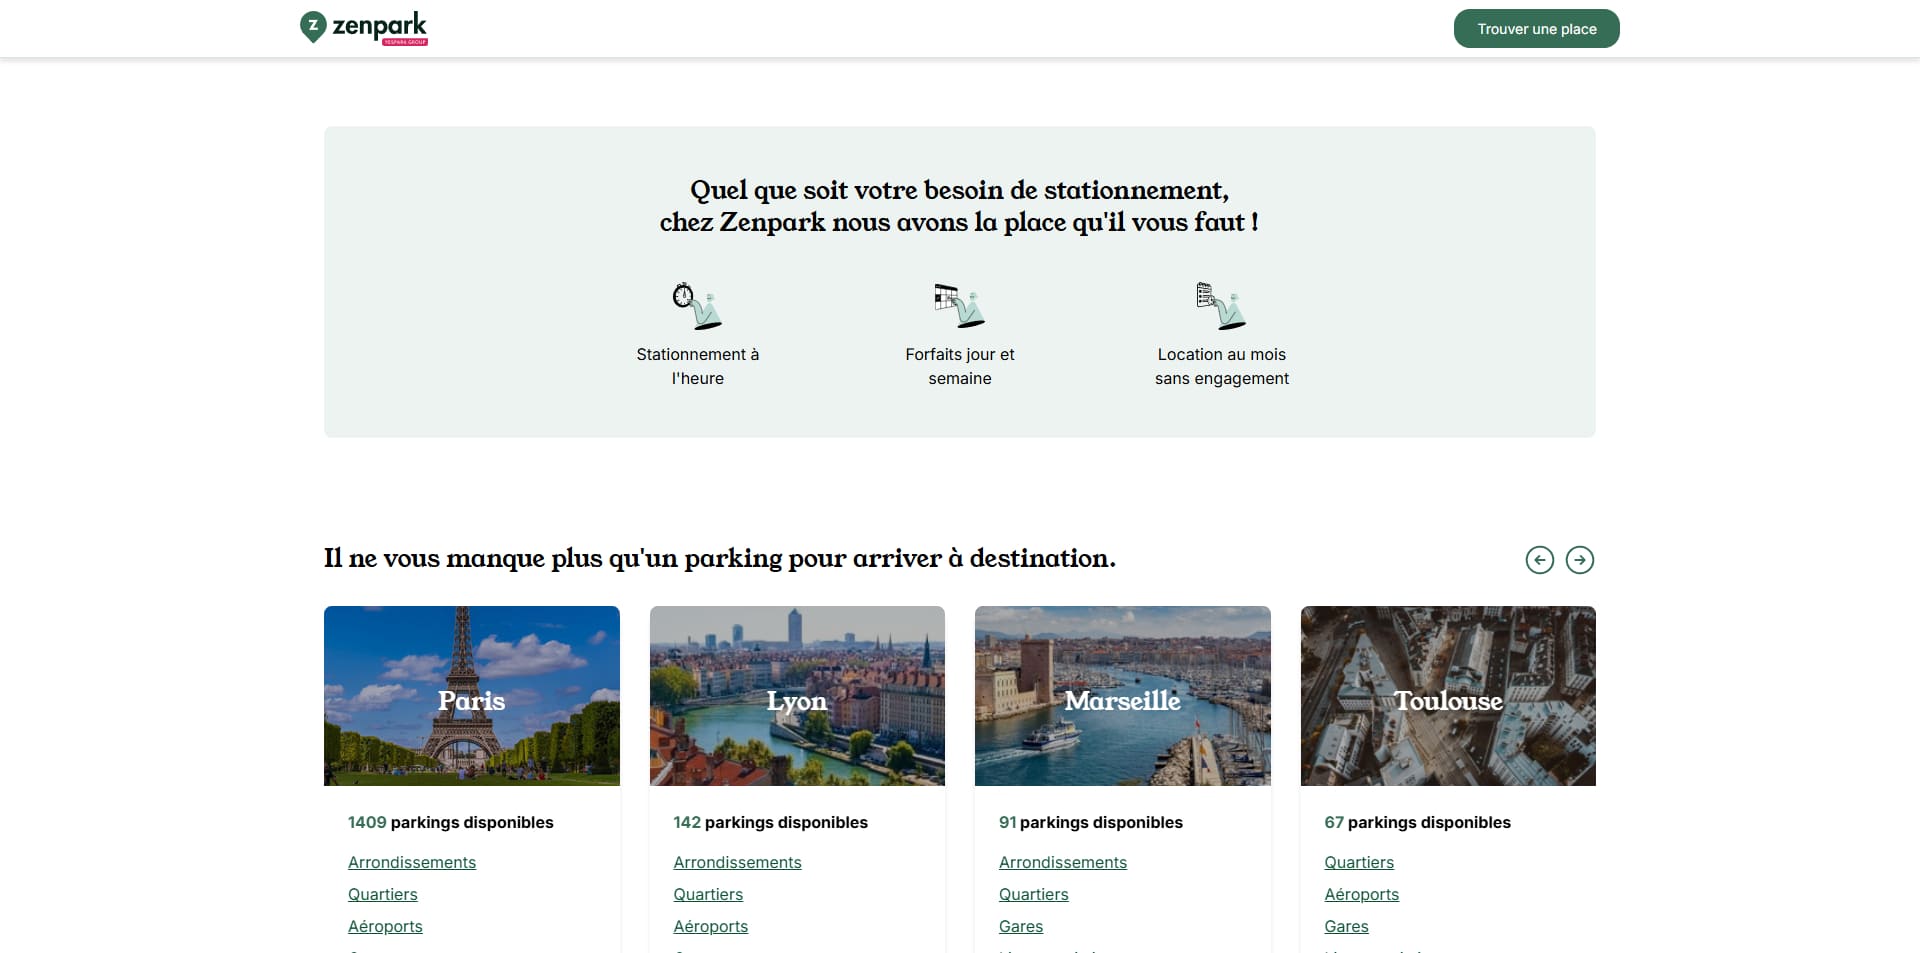Click 142 parkings disponibles text
1920x953 pixels.
(771, 822)
